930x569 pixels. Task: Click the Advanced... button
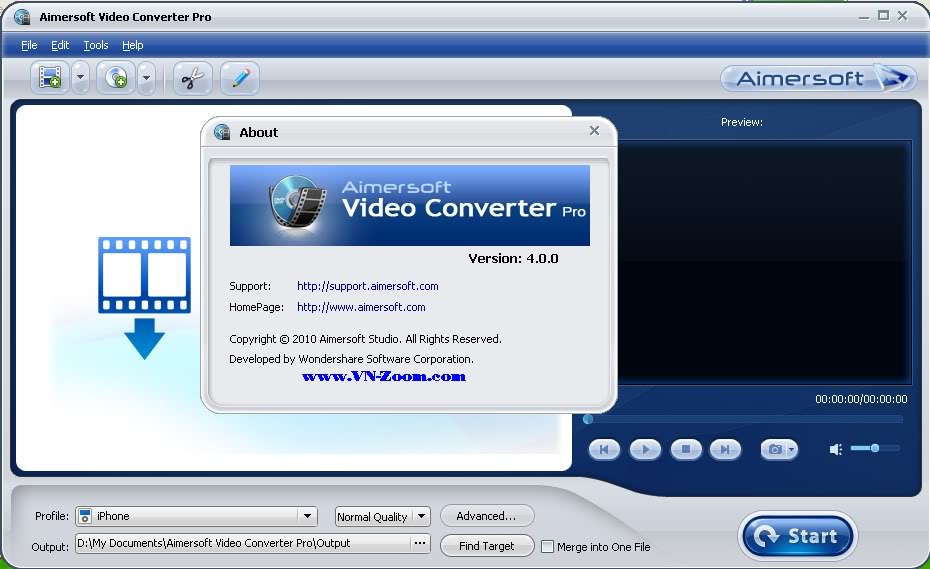[486, 516]
